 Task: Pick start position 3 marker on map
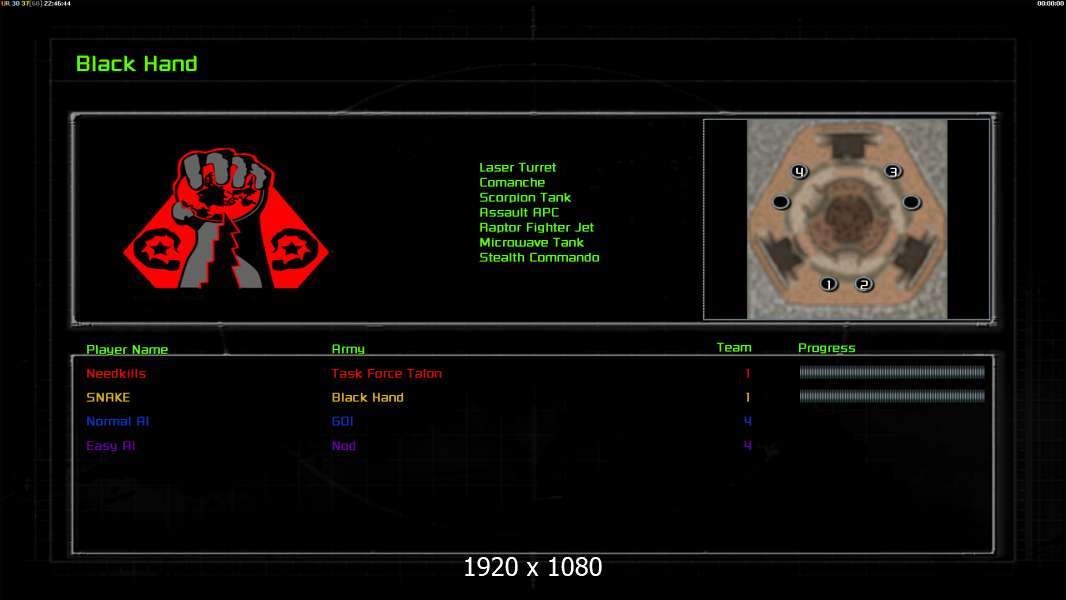(893, 171)
